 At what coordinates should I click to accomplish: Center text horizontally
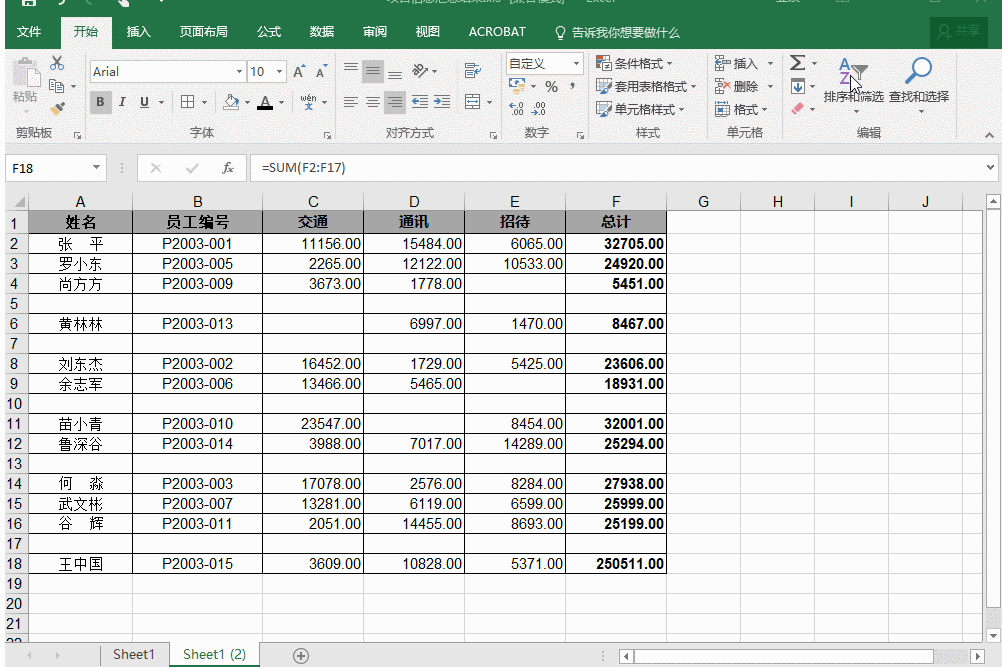click(373, 102)
